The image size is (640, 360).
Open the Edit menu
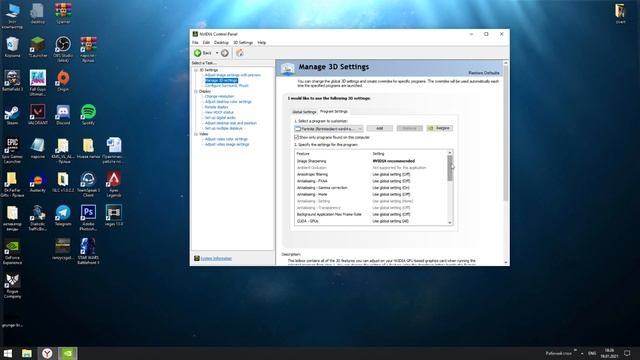click(206, 42)
